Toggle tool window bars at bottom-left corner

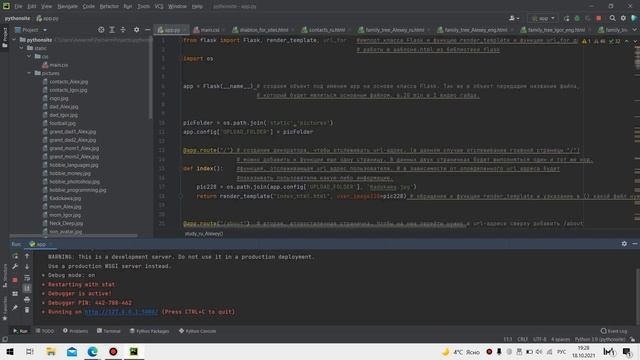pyautogui.click(x=4, y=339)
